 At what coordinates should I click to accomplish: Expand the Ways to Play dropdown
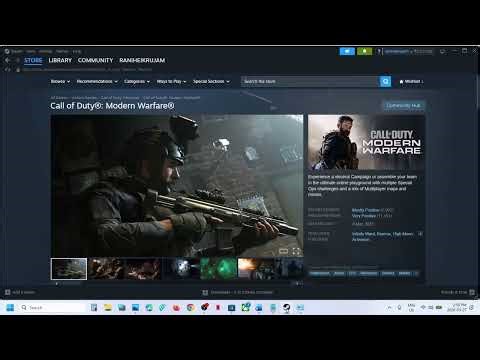[171, 81]
